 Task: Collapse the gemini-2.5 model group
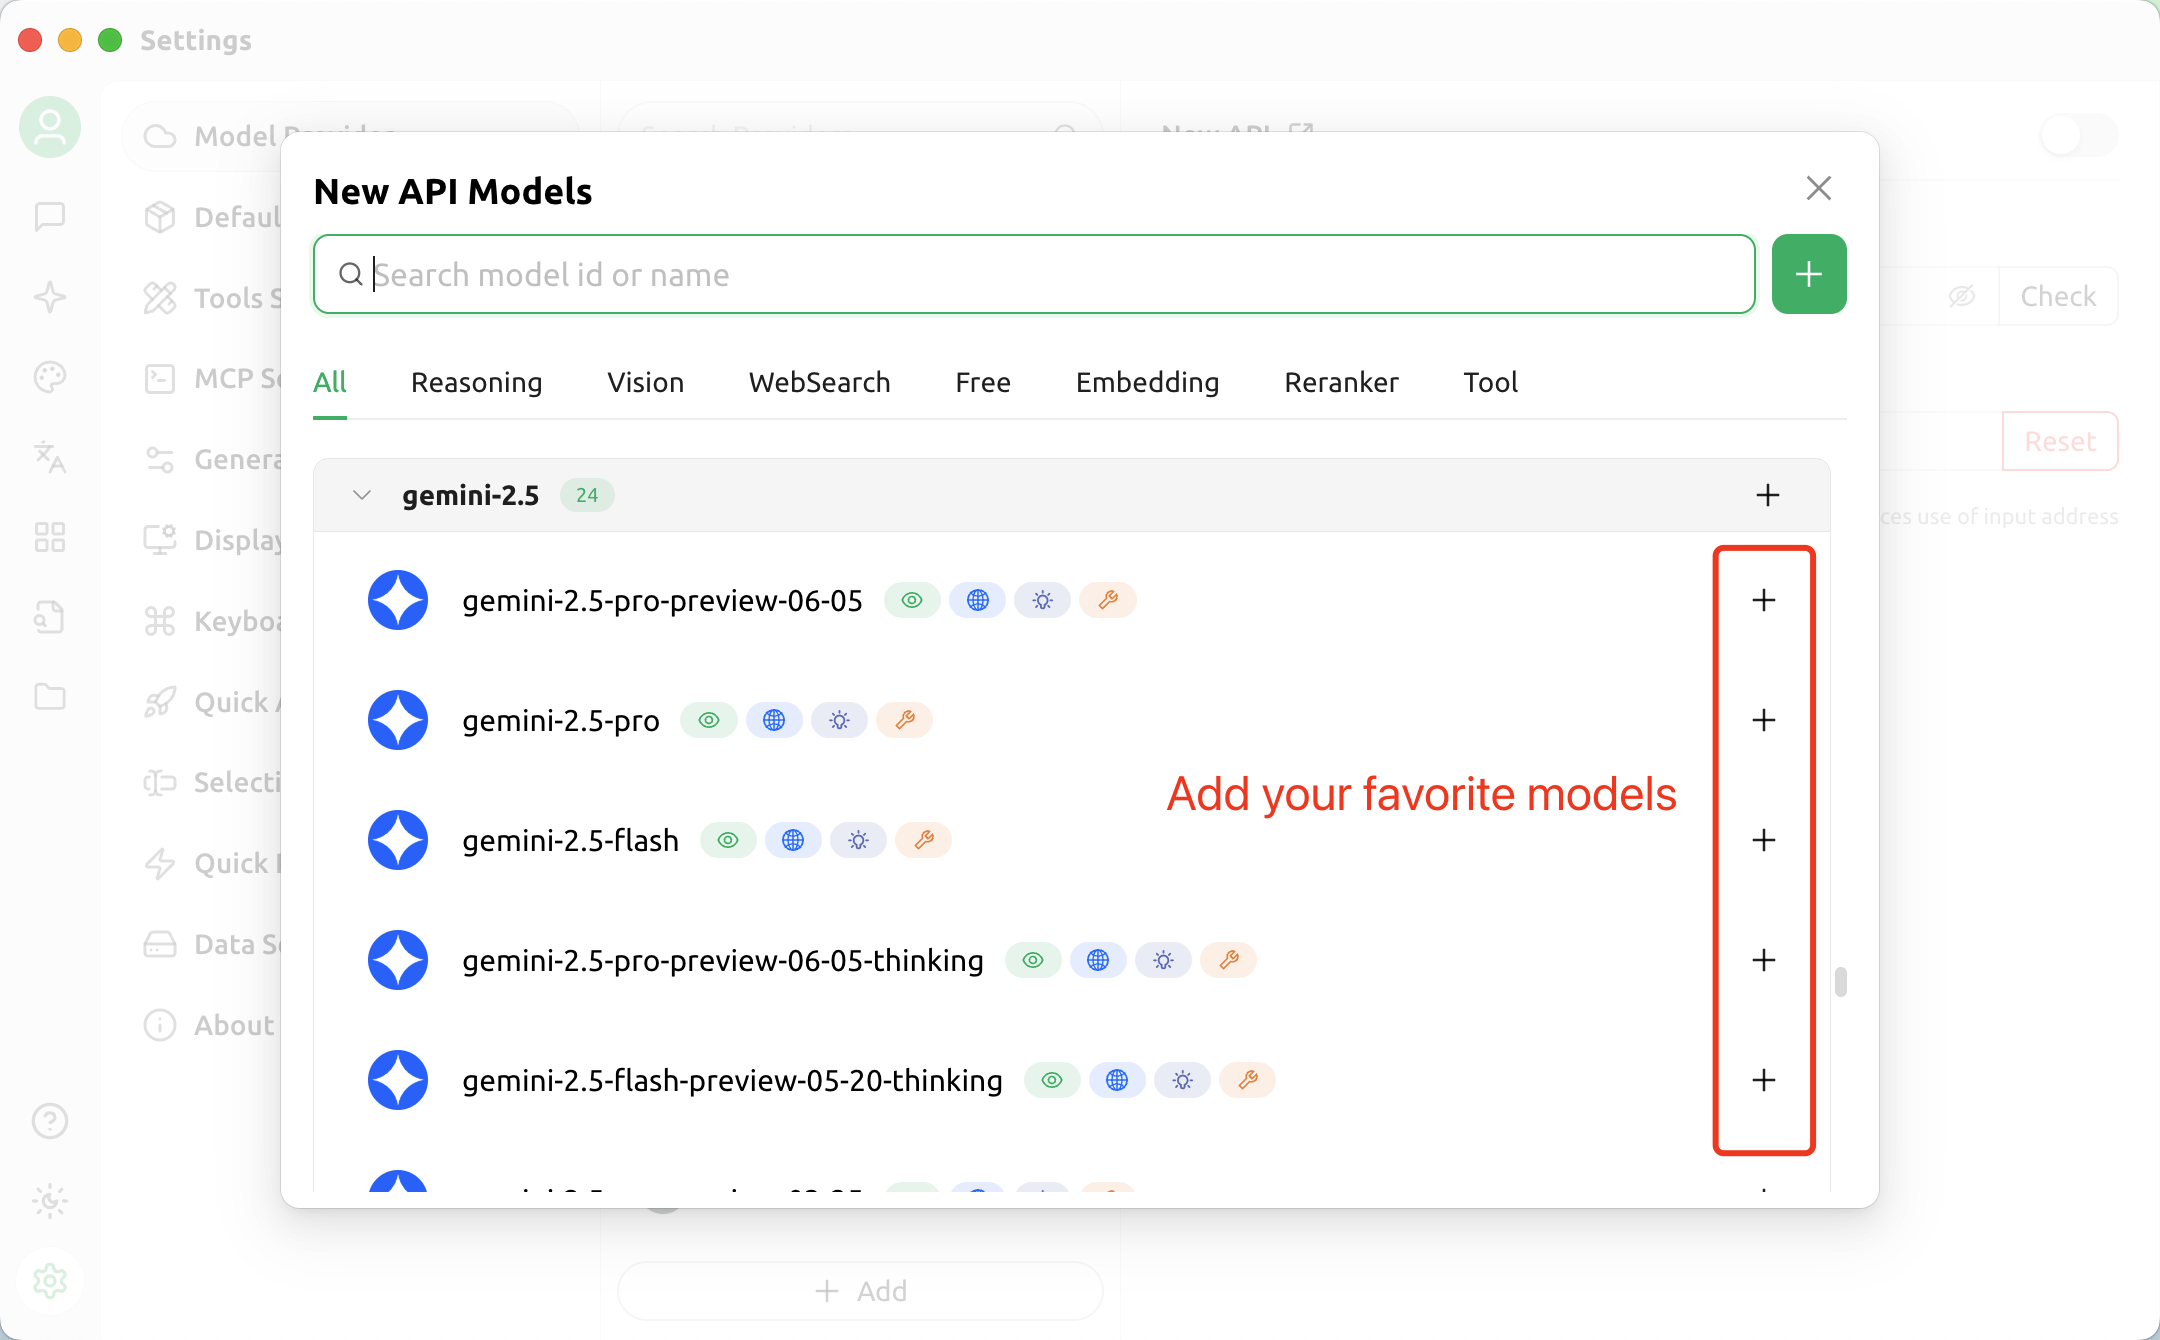361,495
